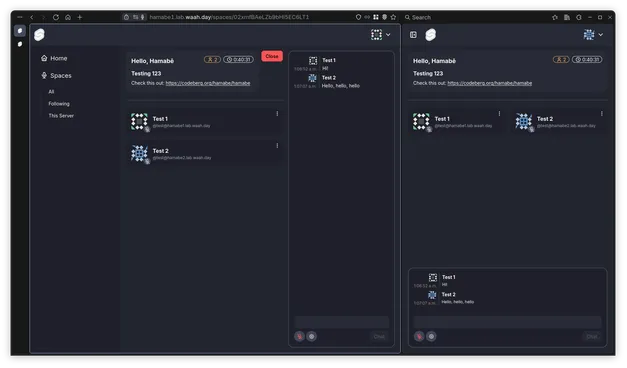Click Test 2 name in right pane chat
This screenshot has width=627, height=368.
point(449,294)
